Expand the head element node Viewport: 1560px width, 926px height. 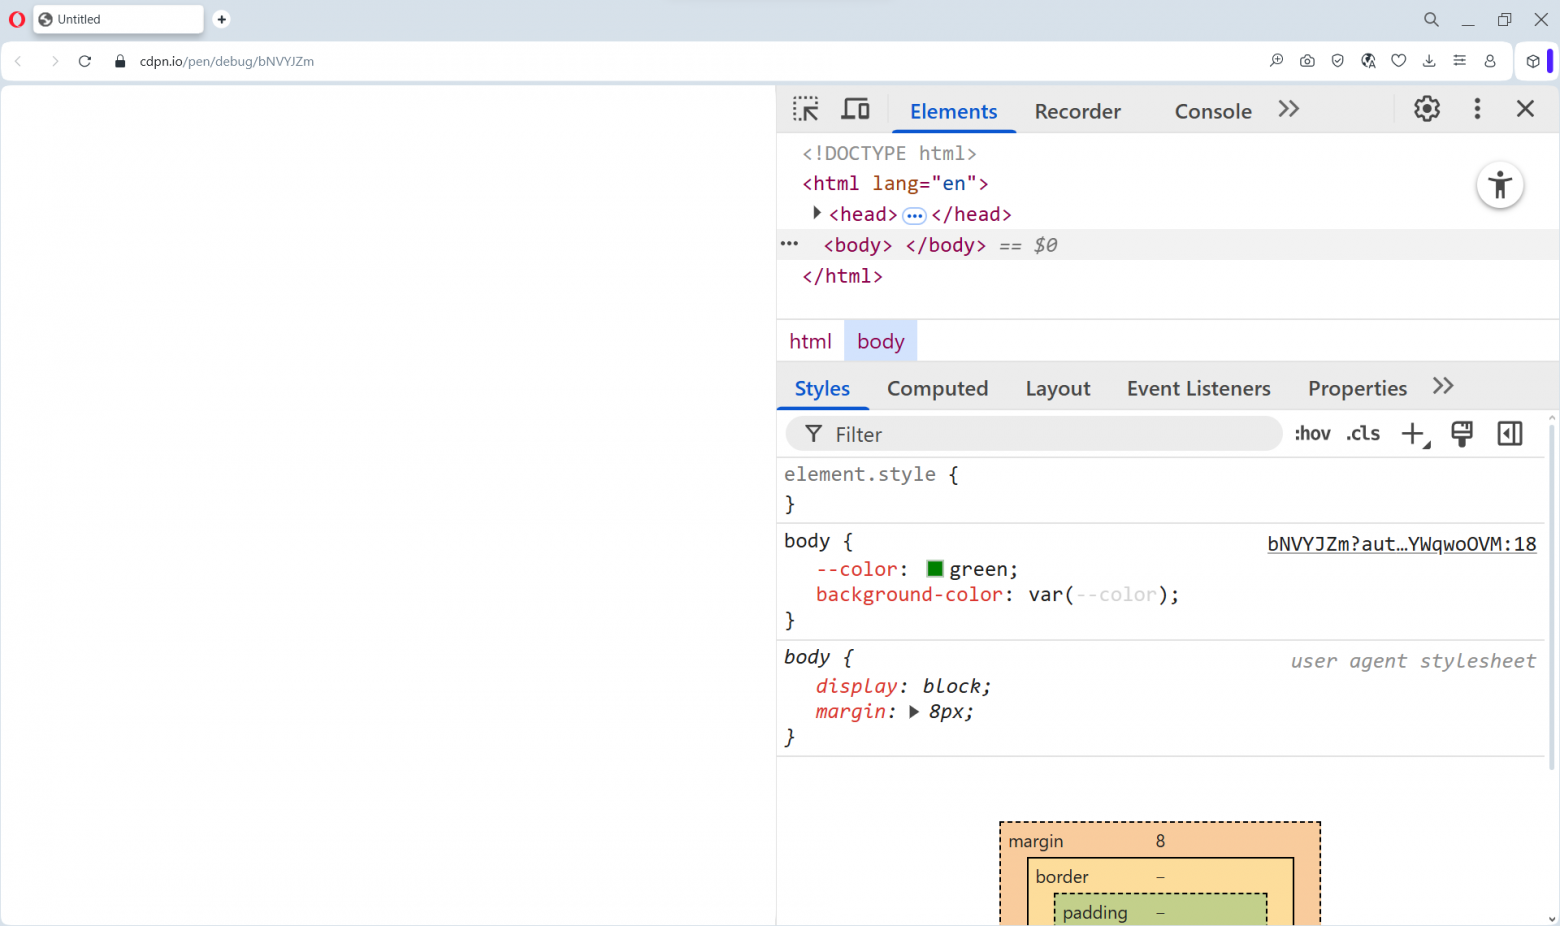[x=817, y=213]
